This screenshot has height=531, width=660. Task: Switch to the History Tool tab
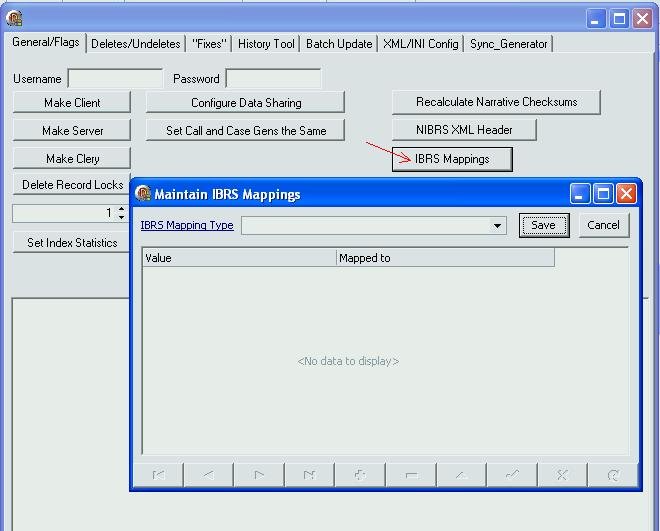click(x=266, y=44)
